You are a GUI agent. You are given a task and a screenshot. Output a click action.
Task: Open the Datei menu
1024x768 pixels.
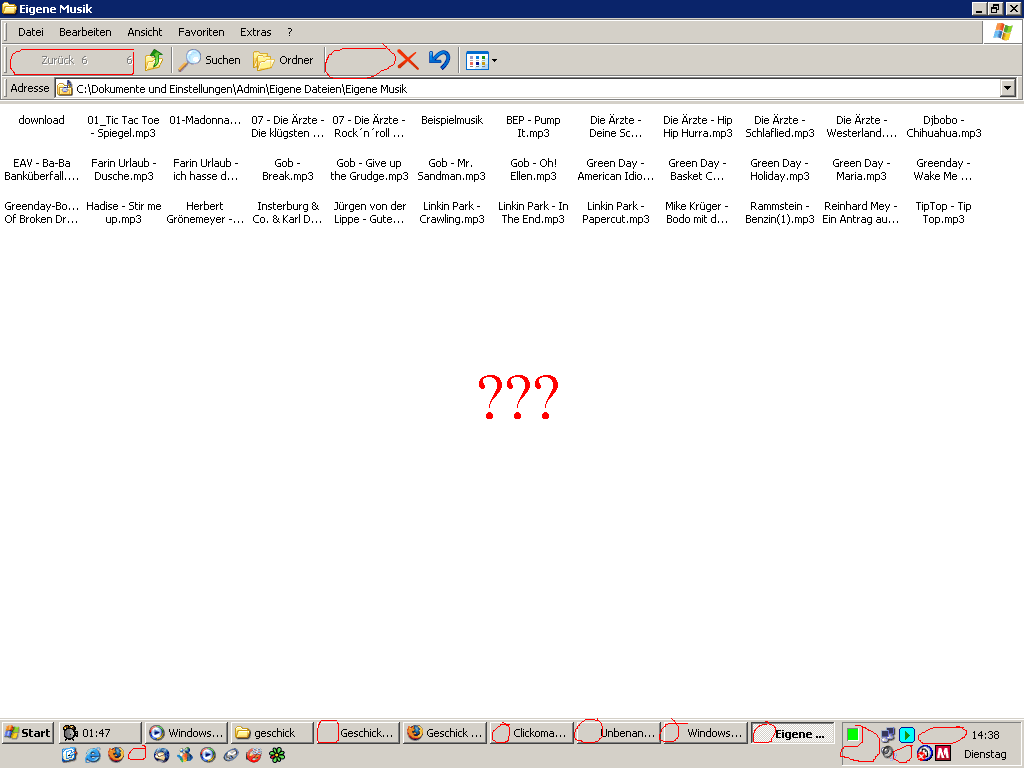pos(31,32)
